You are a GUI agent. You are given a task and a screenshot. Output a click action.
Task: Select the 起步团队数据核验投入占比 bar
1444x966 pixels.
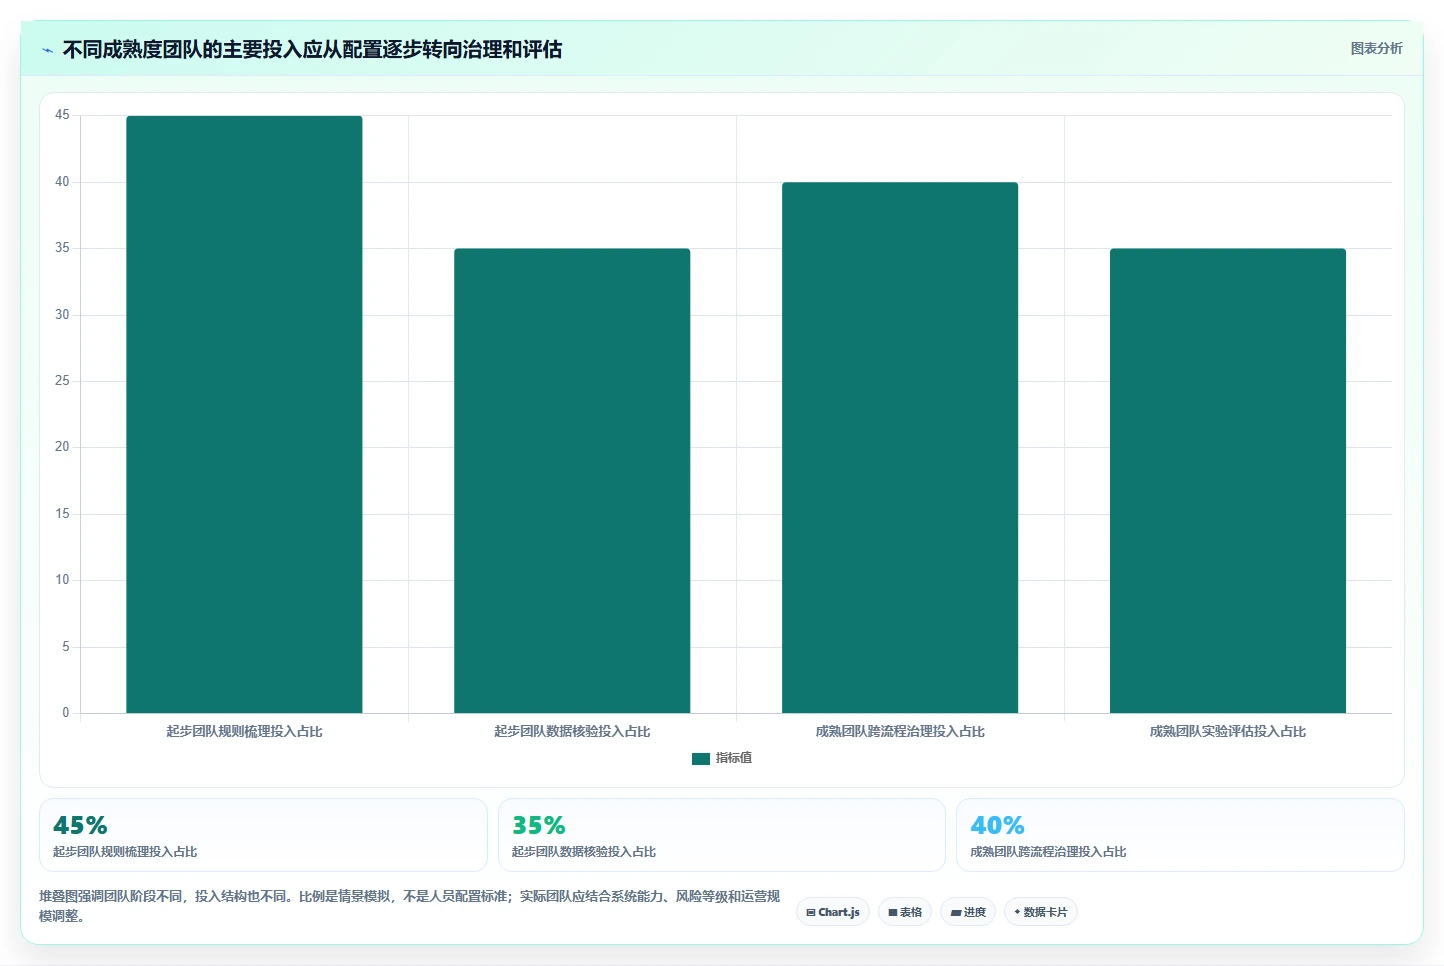click(x=572, y=481)
